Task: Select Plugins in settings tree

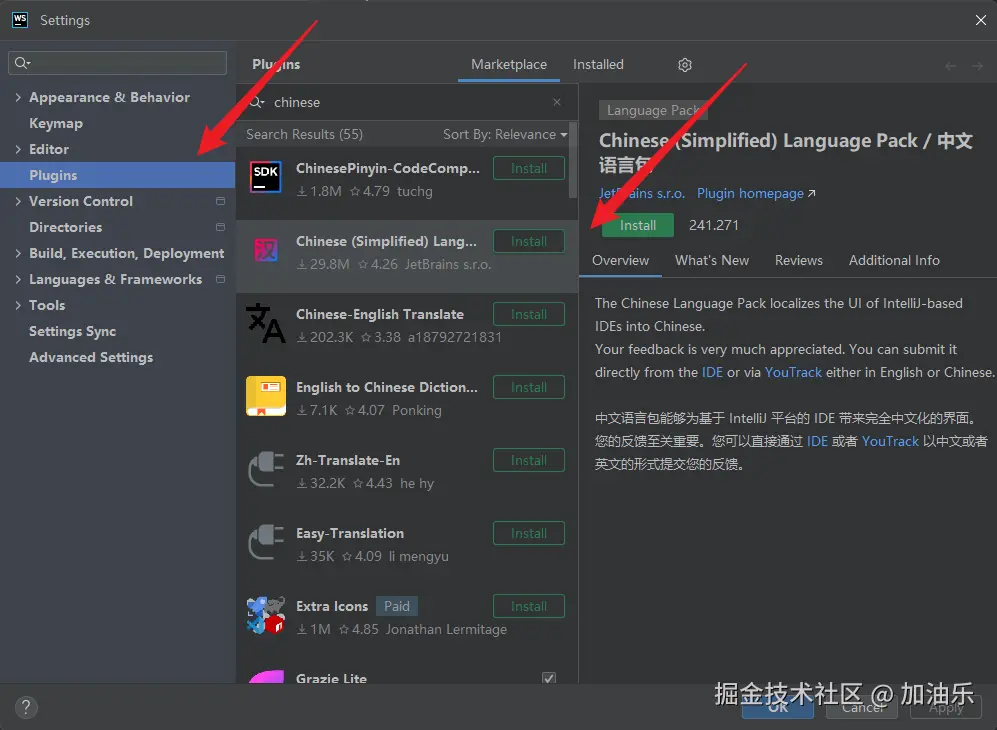Action: coord(118,175)
